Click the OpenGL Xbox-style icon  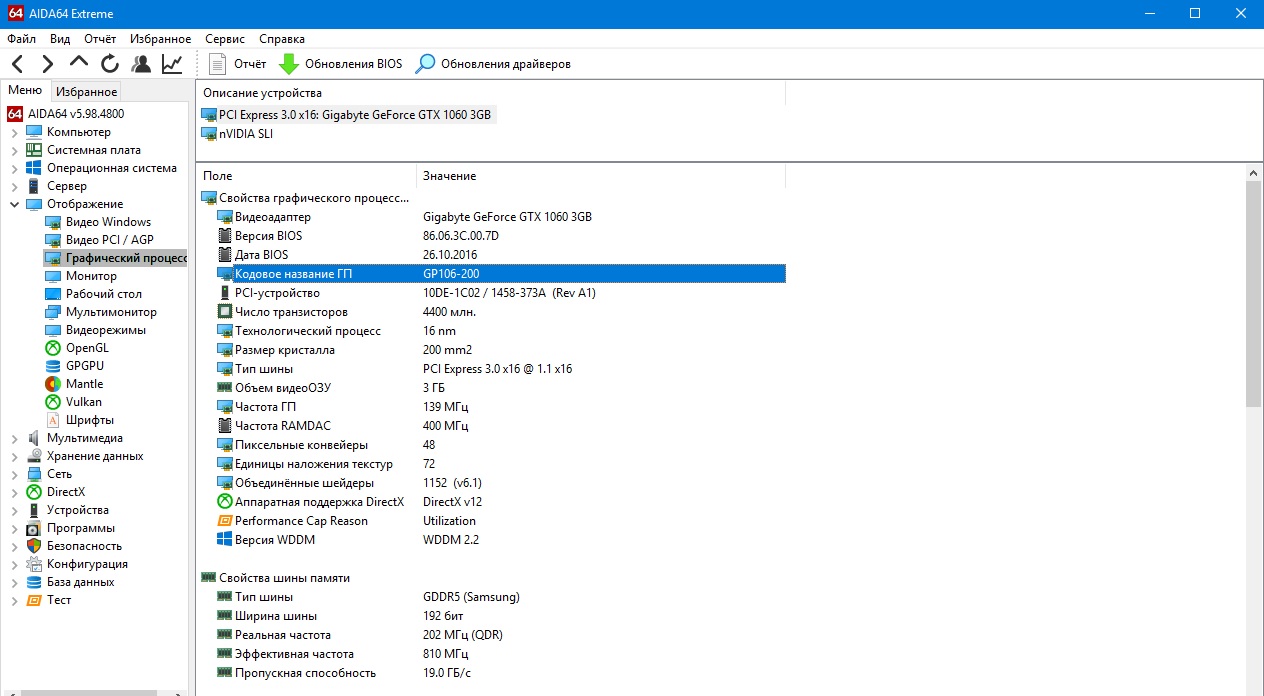(x=53, y=348)
